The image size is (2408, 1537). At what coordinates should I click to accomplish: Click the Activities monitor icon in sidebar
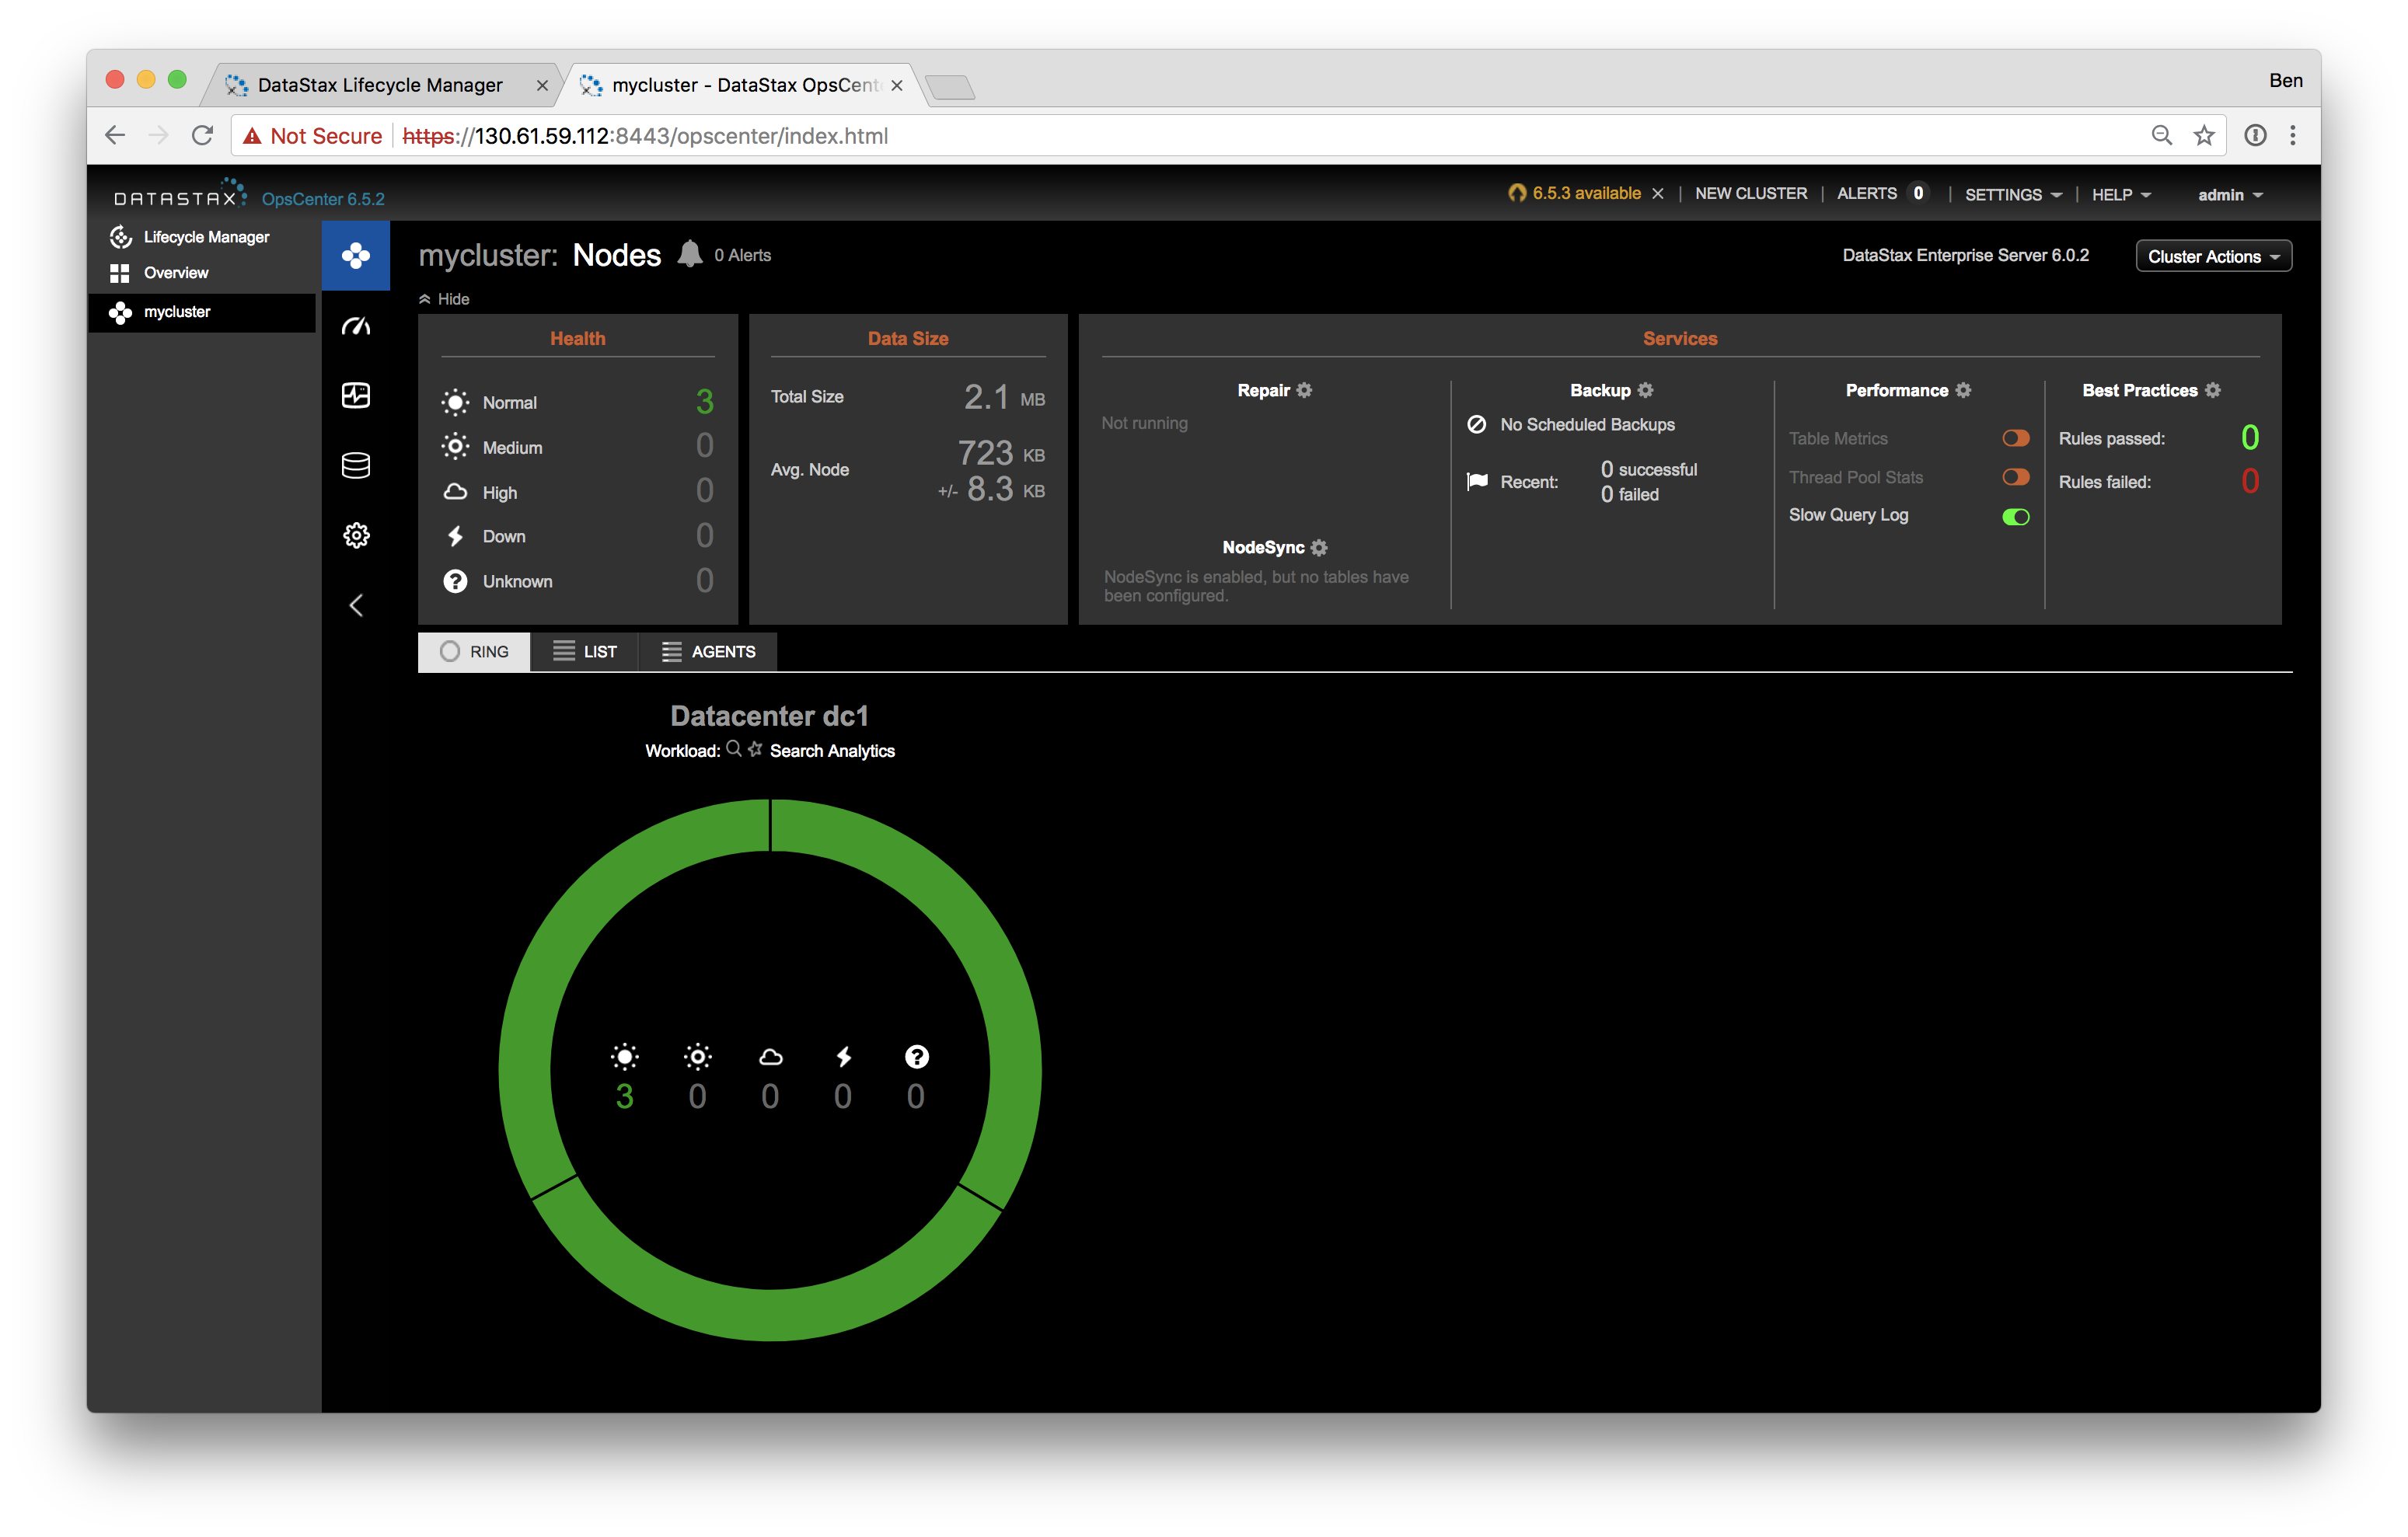click(356, 396)
